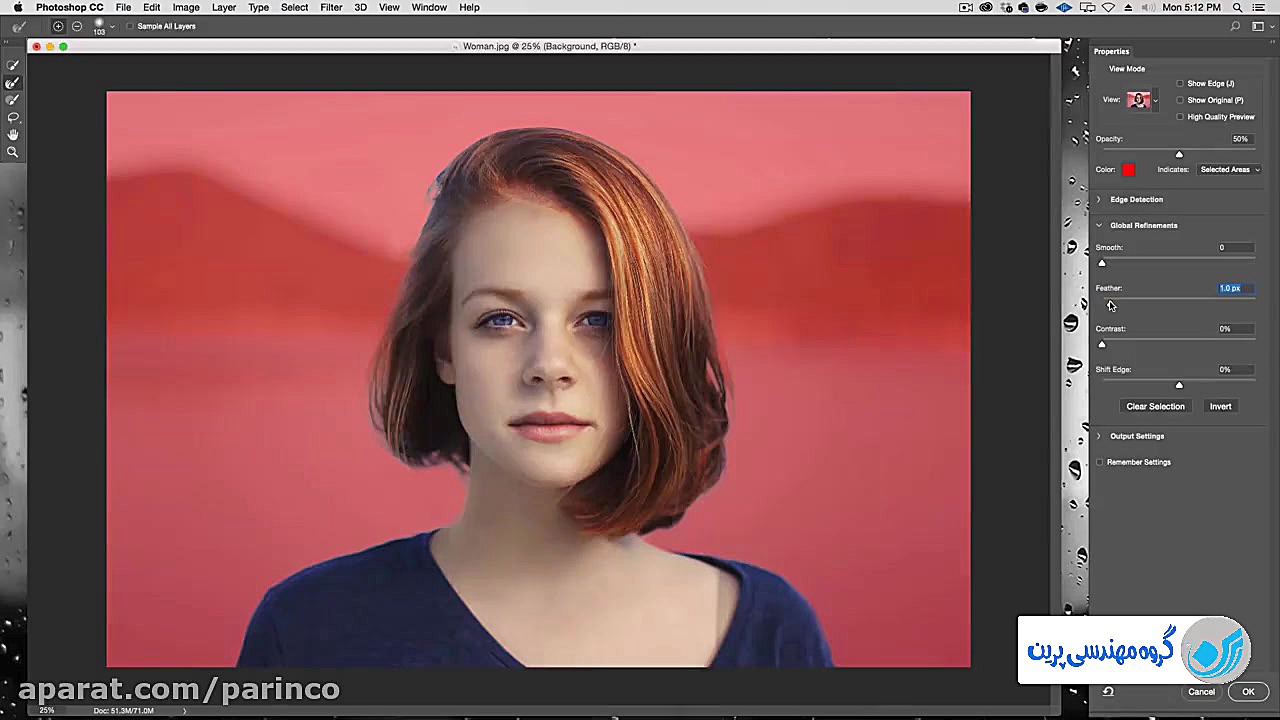Click the subtract from selection minus icon
Viewport: 1280px width, 720px height.
pos(77,26)
